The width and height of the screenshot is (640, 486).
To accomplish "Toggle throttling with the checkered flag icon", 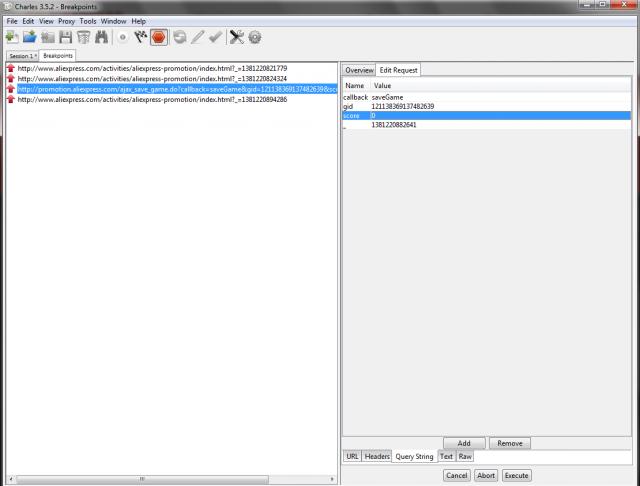I will click(x=140, y=37).
